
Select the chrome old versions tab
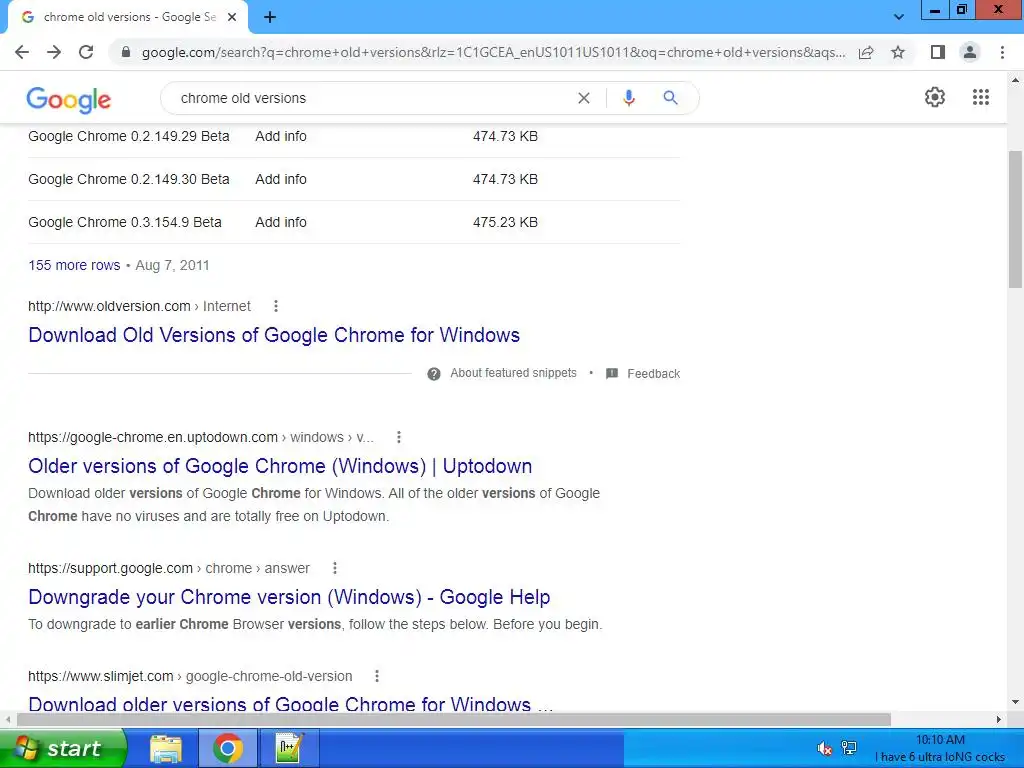click(x=129, y=17)
